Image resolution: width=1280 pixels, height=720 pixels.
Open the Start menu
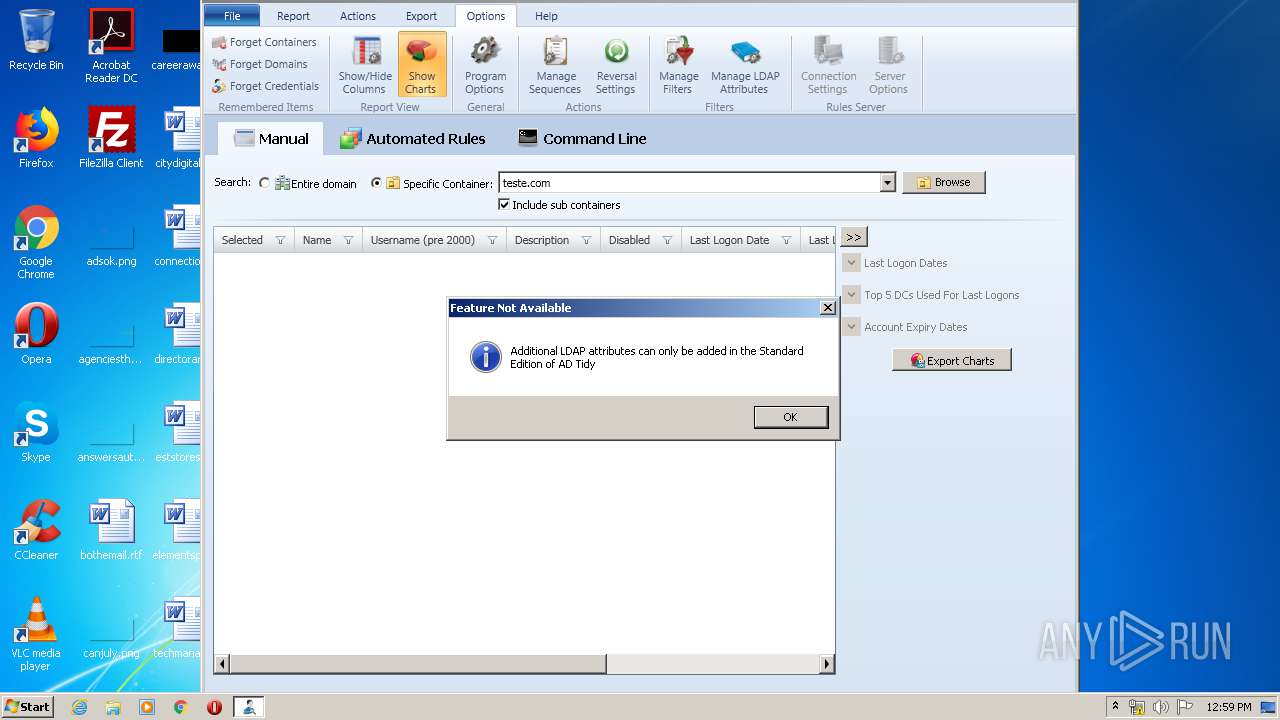[x=28, y=707]
